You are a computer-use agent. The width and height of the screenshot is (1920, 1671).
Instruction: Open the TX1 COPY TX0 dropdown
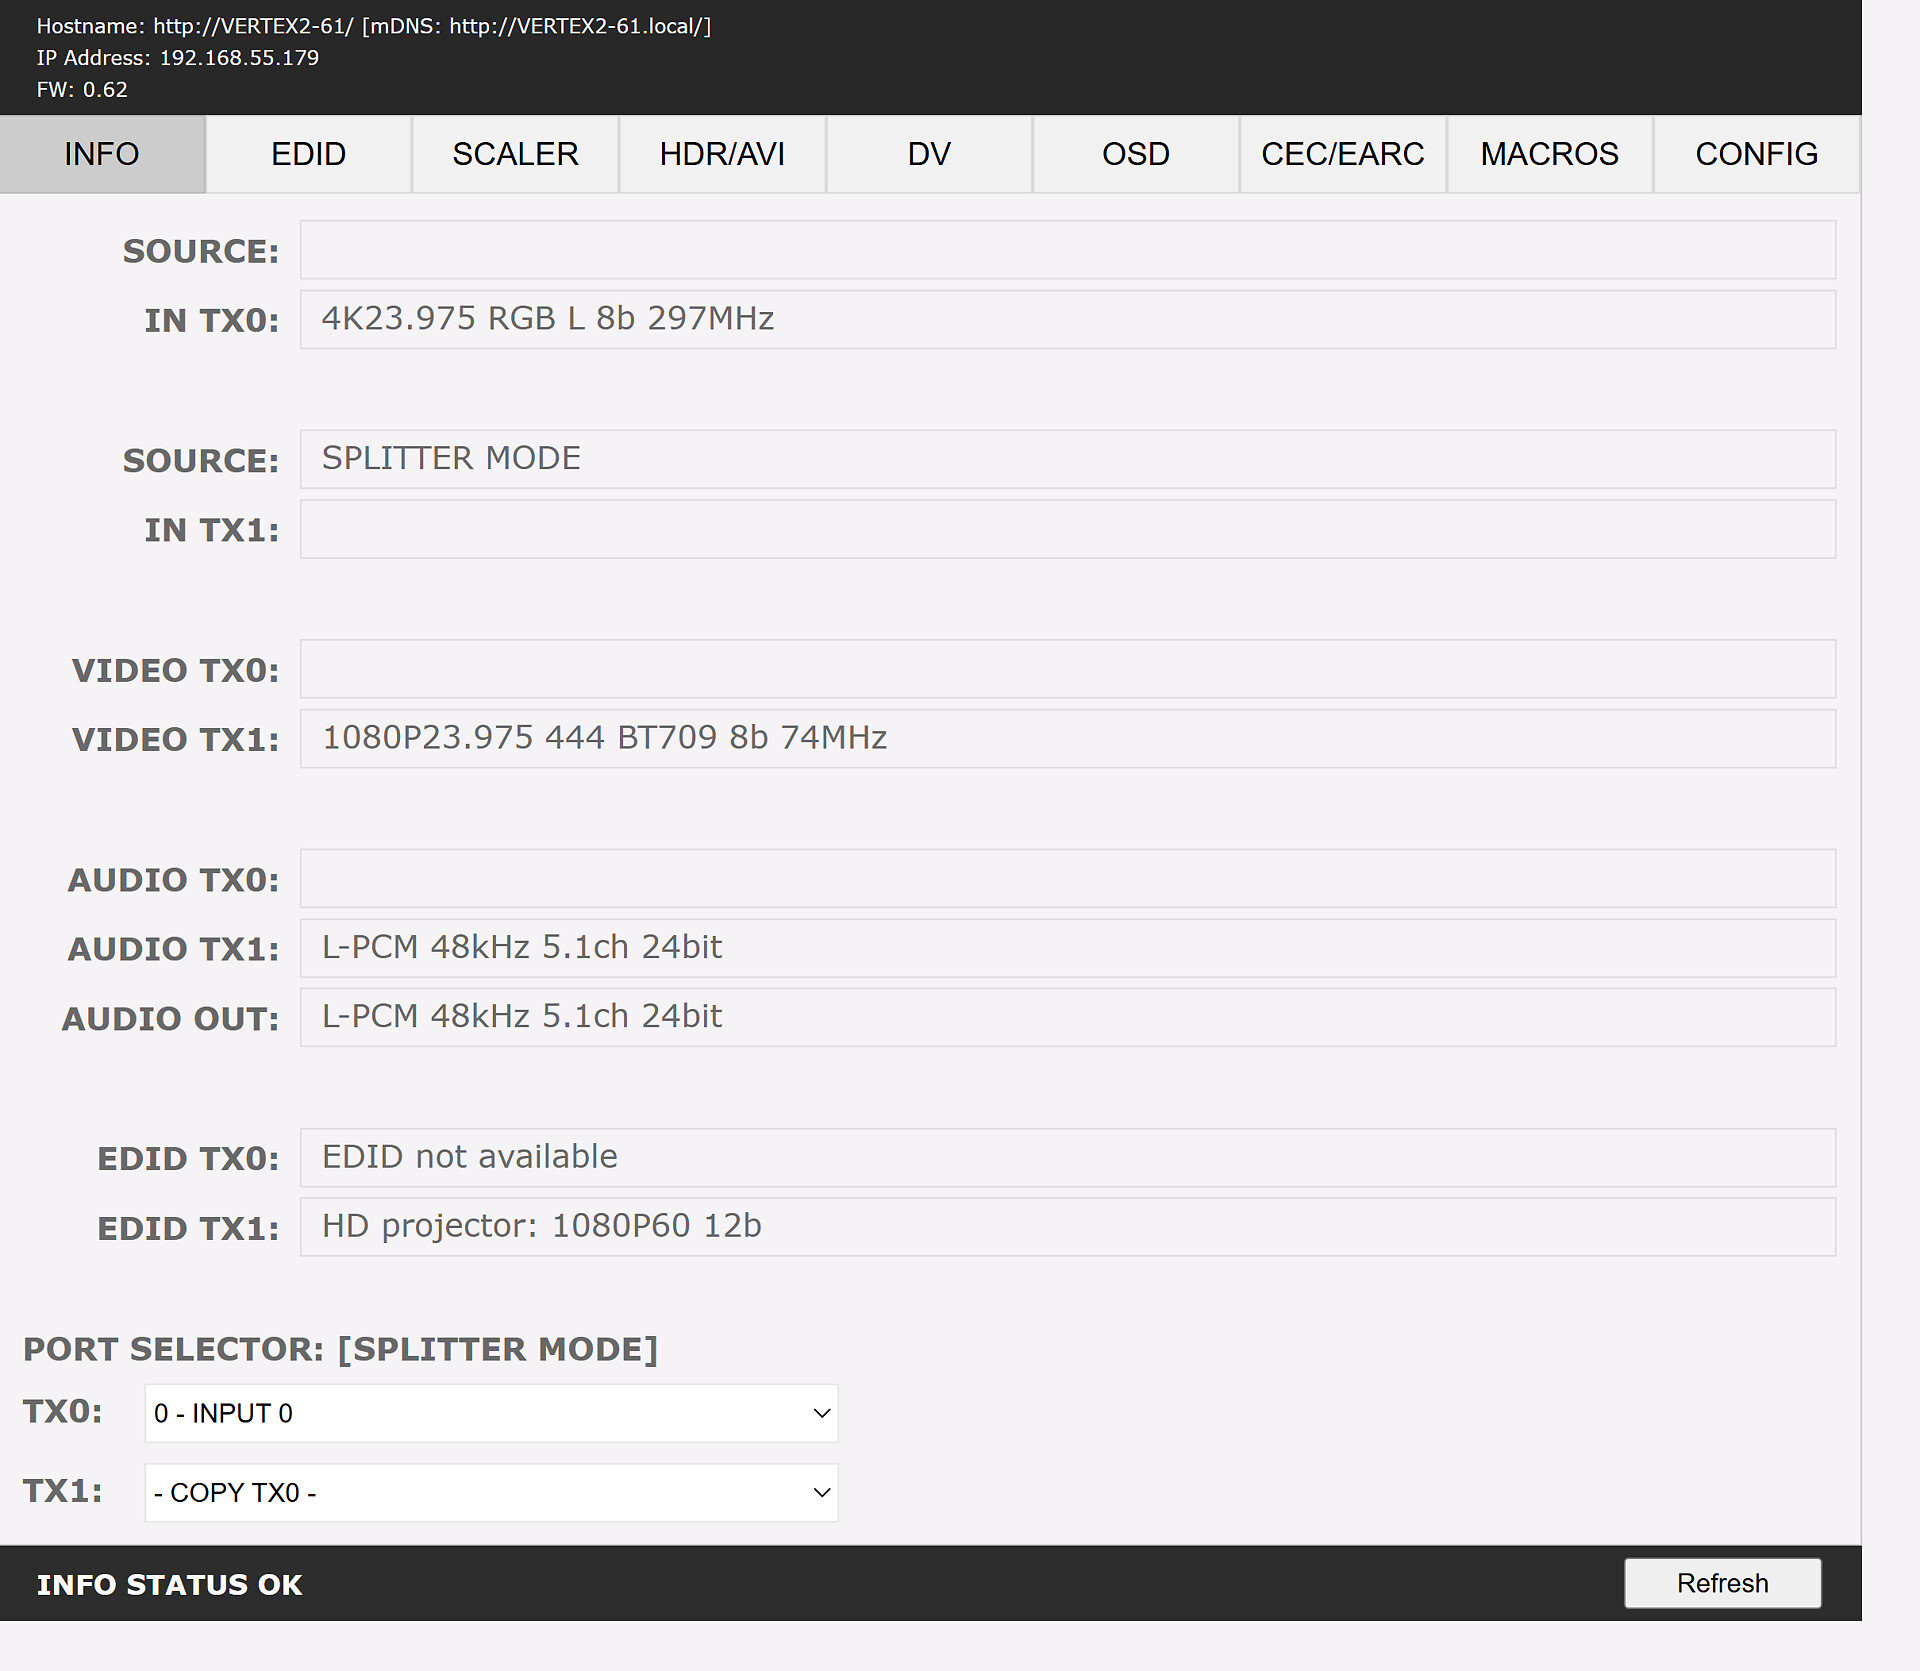pyautogui.click(x=491, y=1492)
